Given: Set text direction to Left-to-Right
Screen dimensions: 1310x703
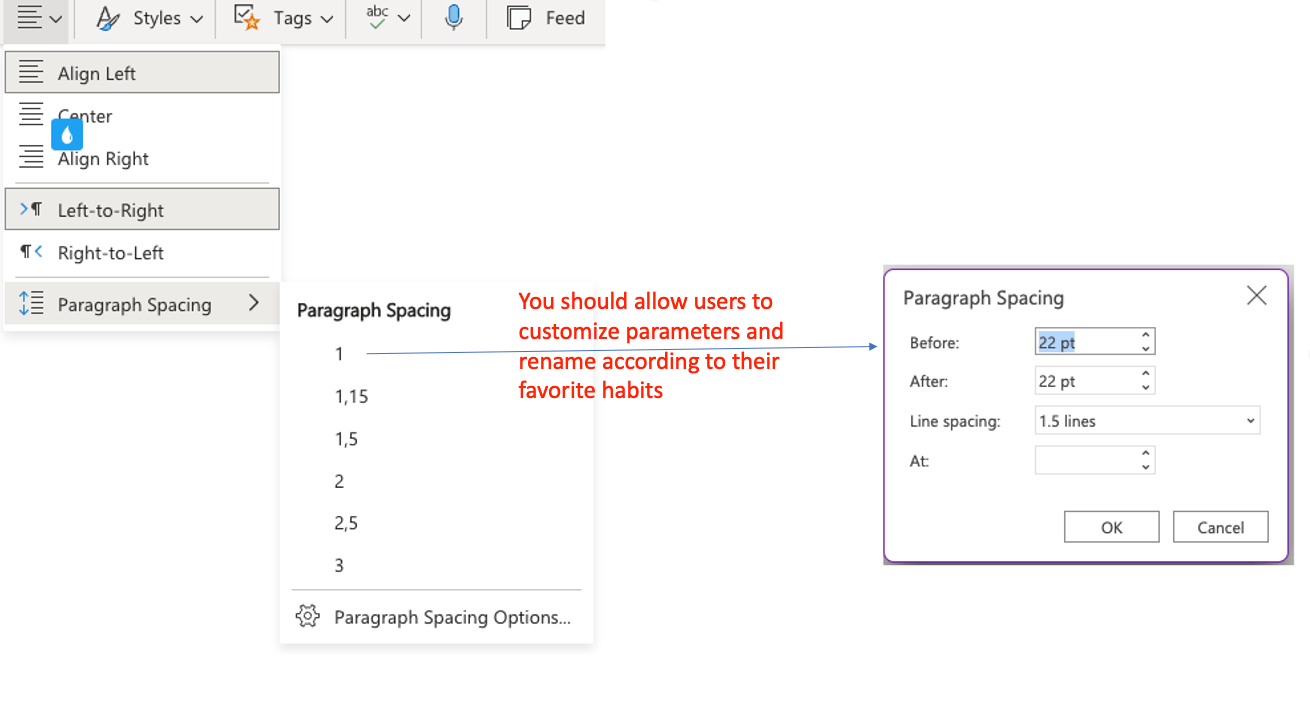Looking at the screenshot, I should coord(142,210).
